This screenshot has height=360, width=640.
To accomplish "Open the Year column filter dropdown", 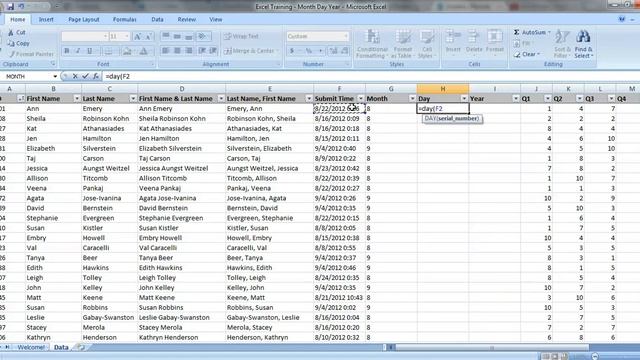I will point(516,99).
